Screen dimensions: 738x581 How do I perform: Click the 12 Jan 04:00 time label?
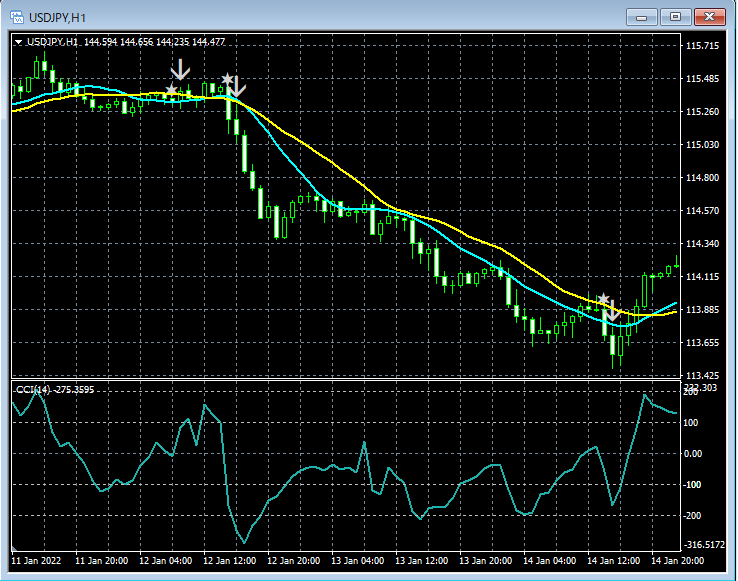pos(166,561)
